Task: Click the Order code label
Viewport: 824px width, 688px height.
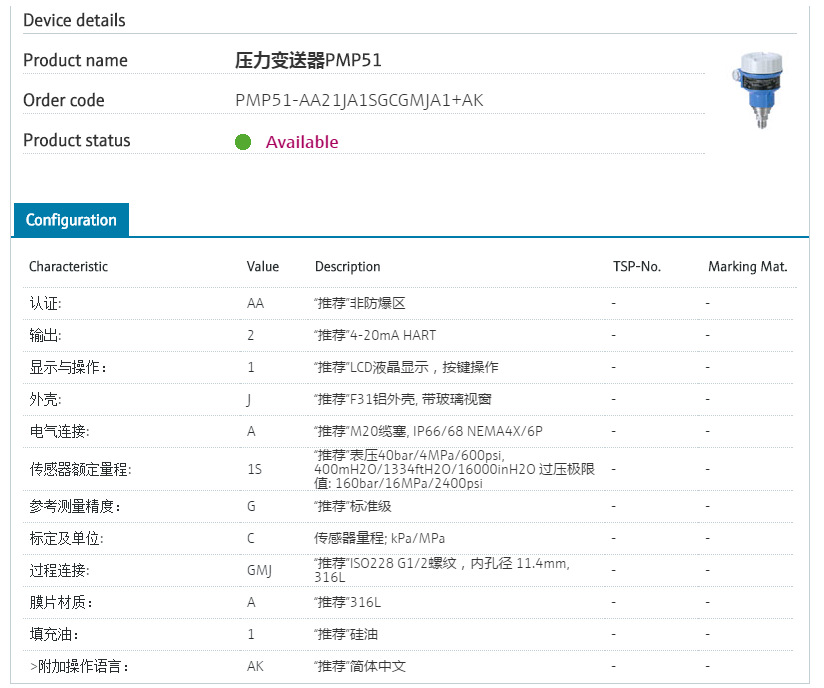Action: [x=64, y=100]
